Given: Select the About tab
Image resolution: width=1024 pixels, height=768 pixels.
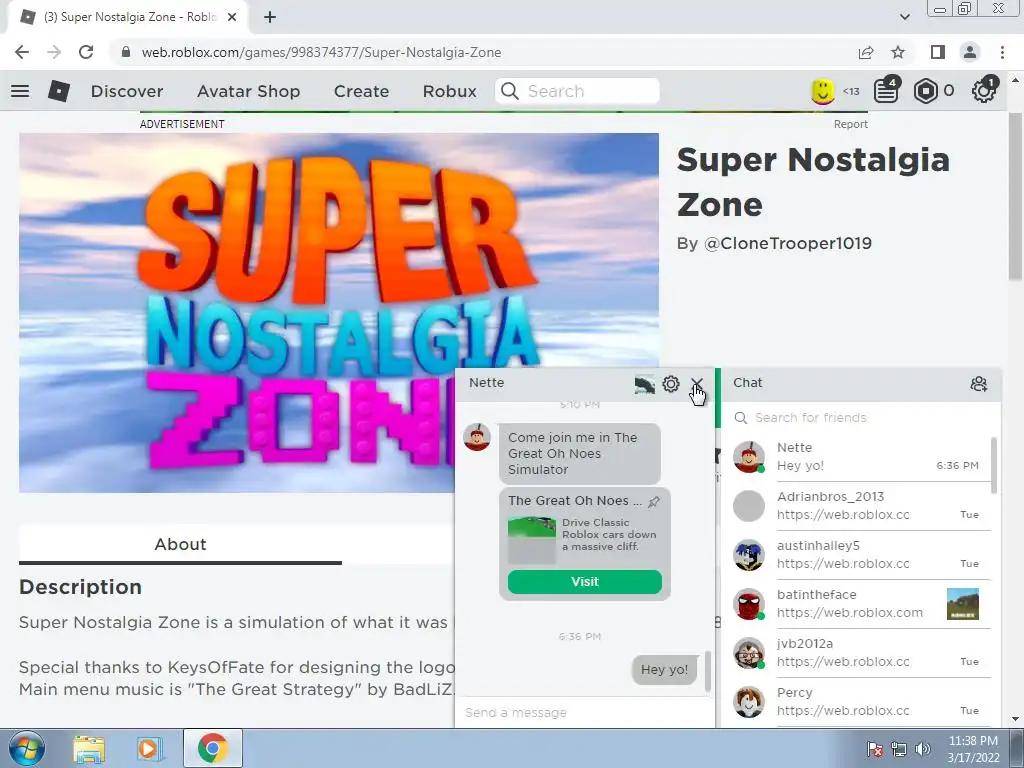Looking at the screenshot, I should [x=180, y=544].
